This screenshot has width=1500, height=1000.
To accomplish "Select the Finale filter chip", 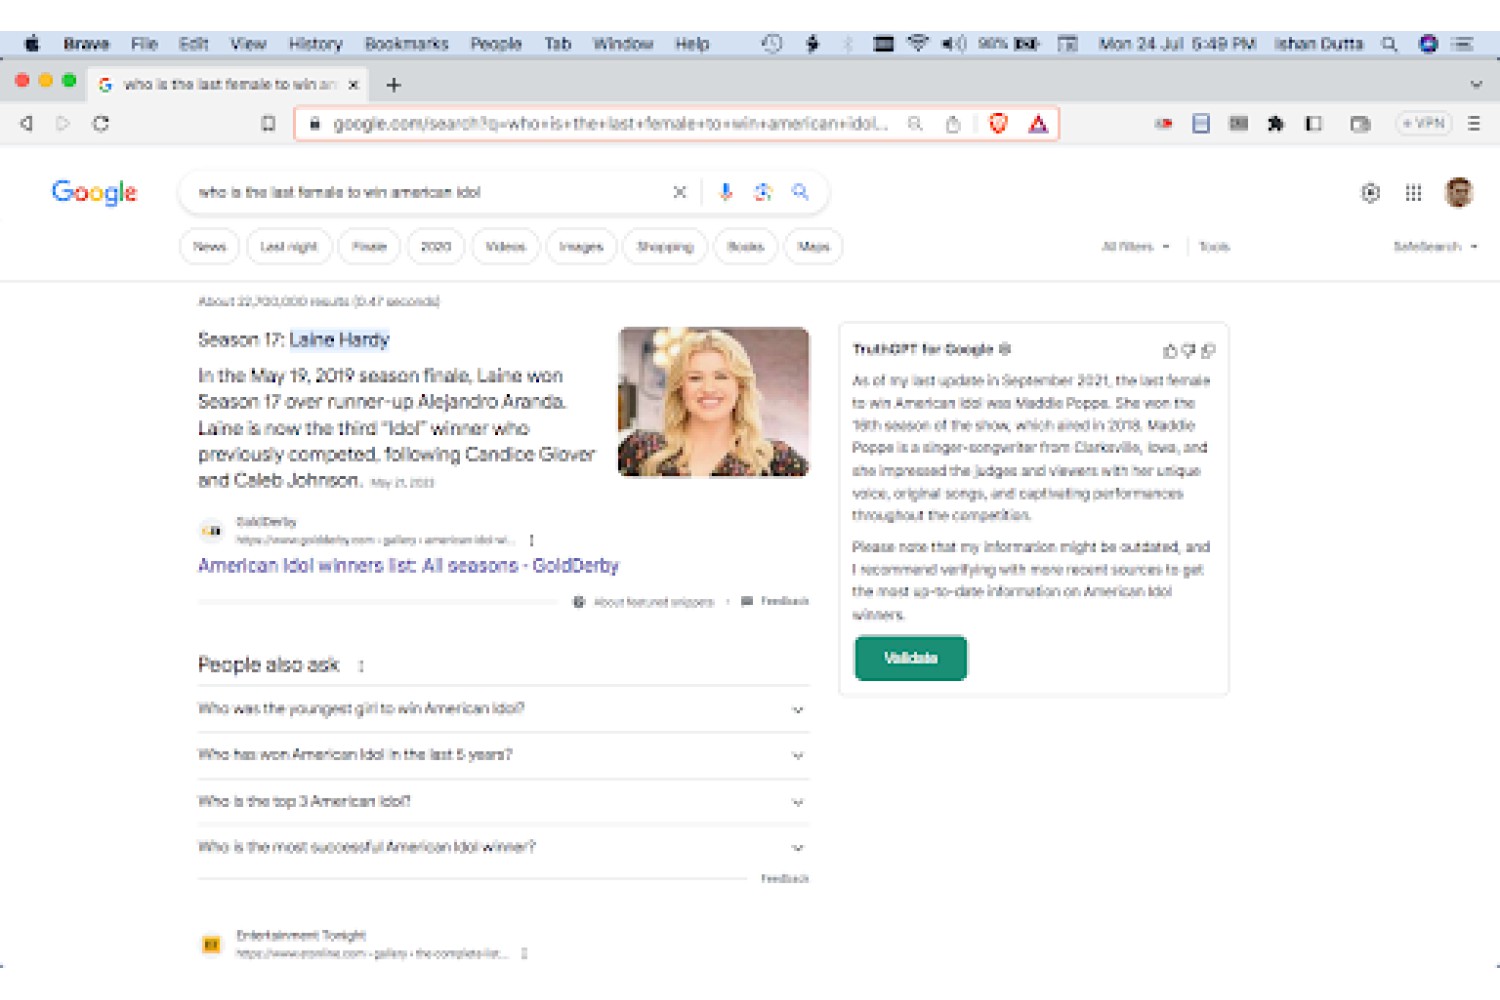I will (369, 247).
